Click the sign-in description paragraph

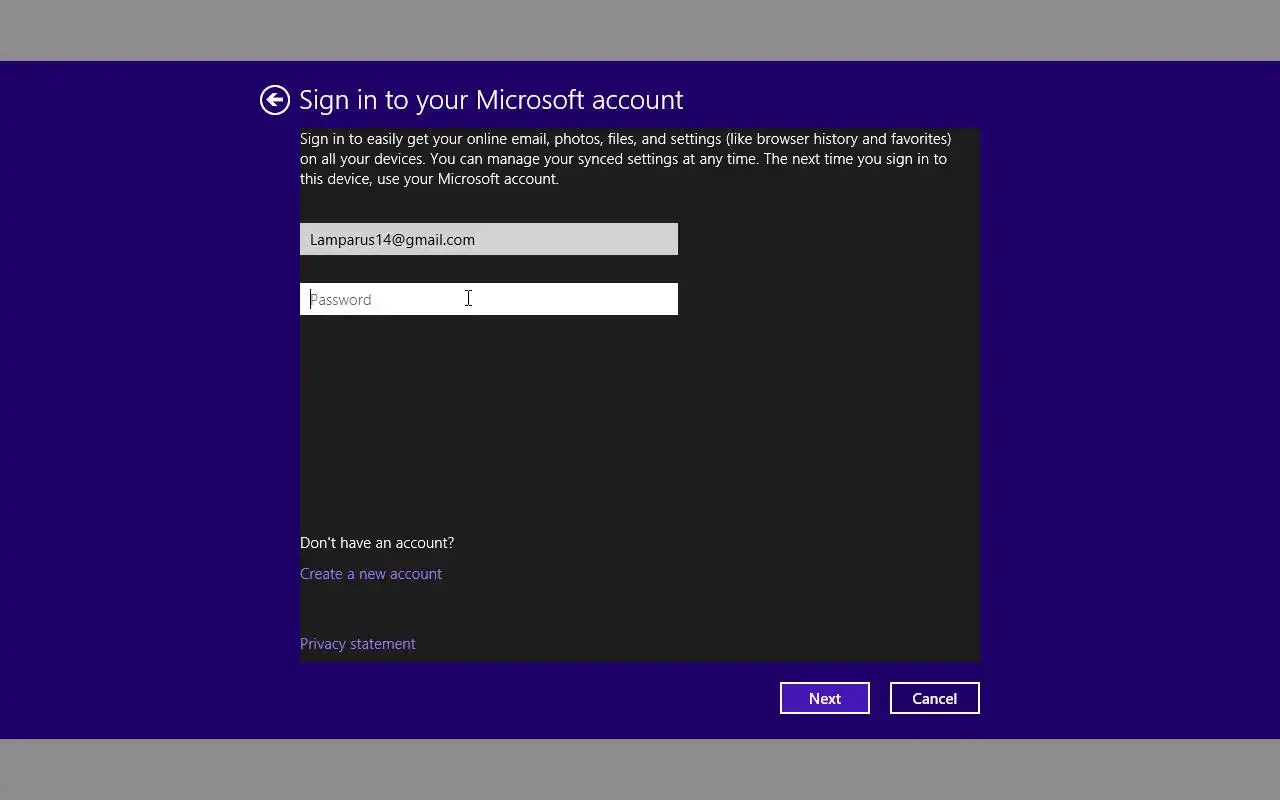626,159
